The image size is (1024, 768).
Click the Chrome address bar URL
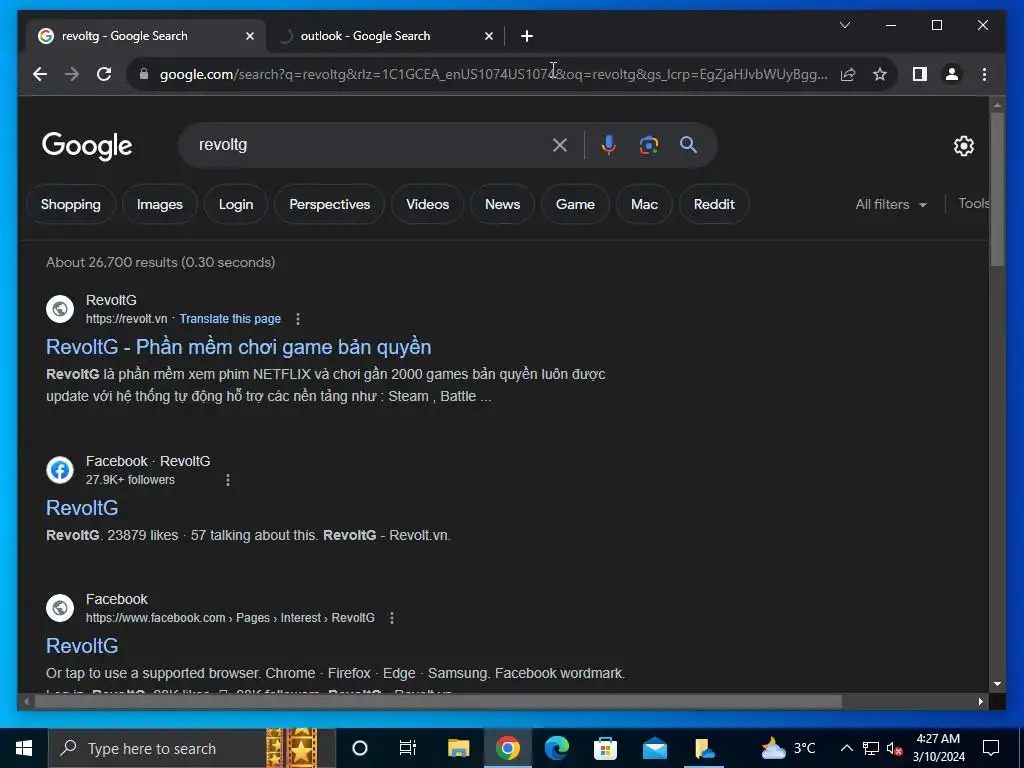tap(493, 74)
